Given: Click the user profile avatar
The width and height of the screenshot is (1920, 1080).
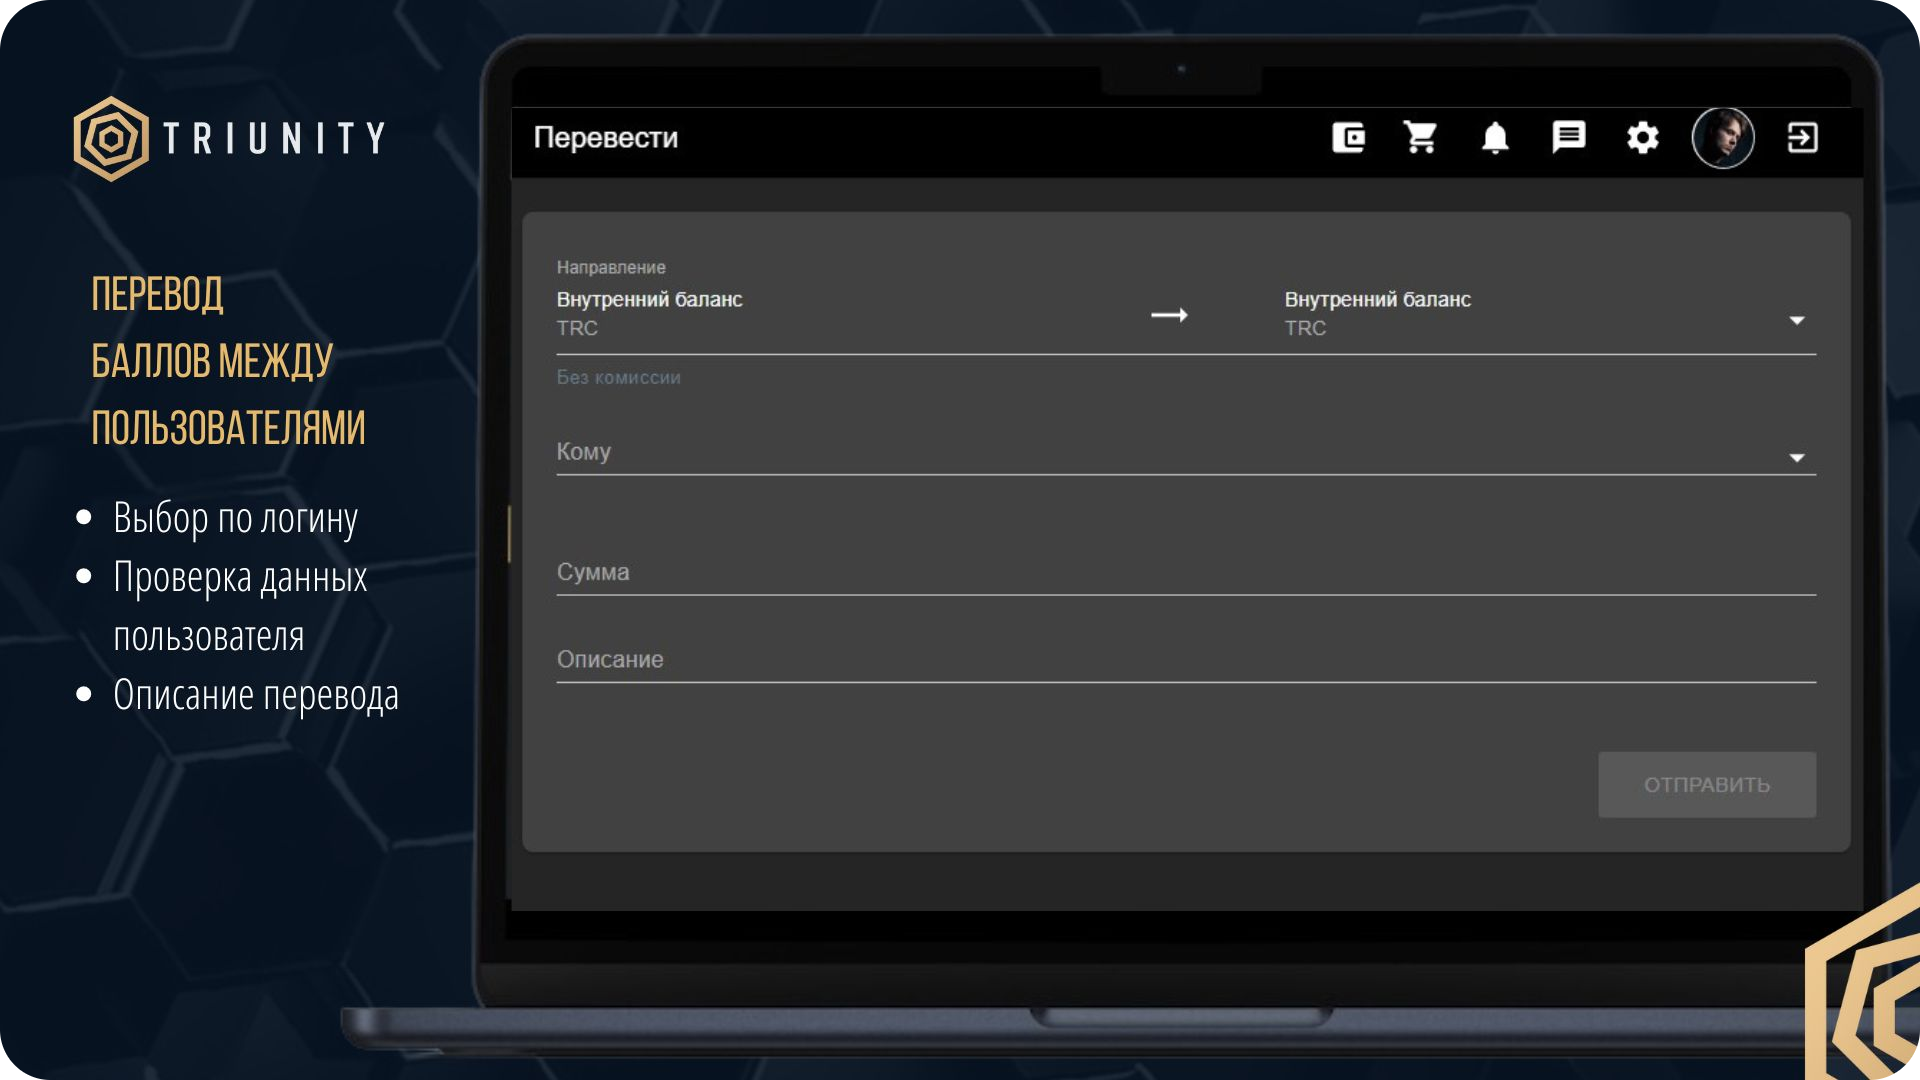Looking at the screenshot, I should tap(1722, 137).
